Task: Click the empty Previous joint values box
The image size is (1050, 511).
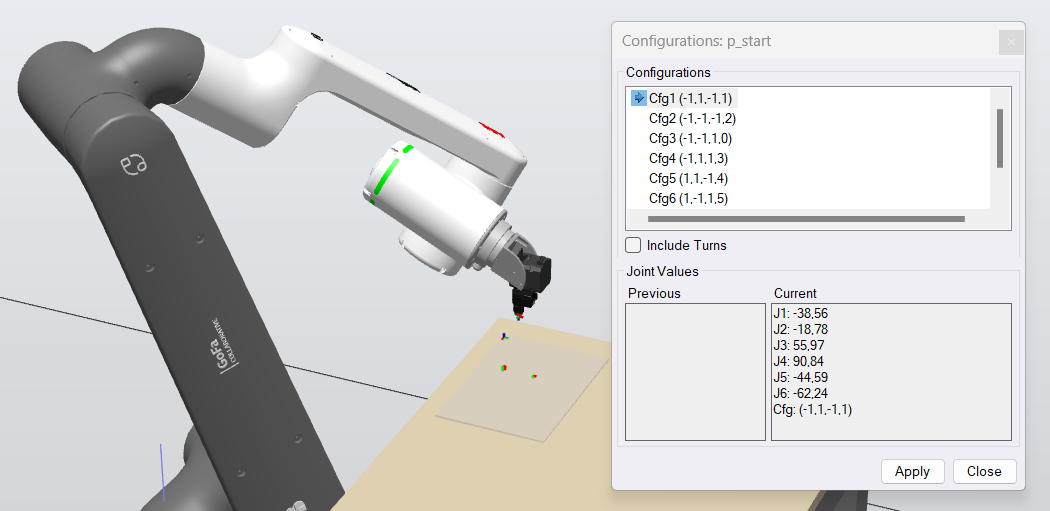Action: coord(694,371)
